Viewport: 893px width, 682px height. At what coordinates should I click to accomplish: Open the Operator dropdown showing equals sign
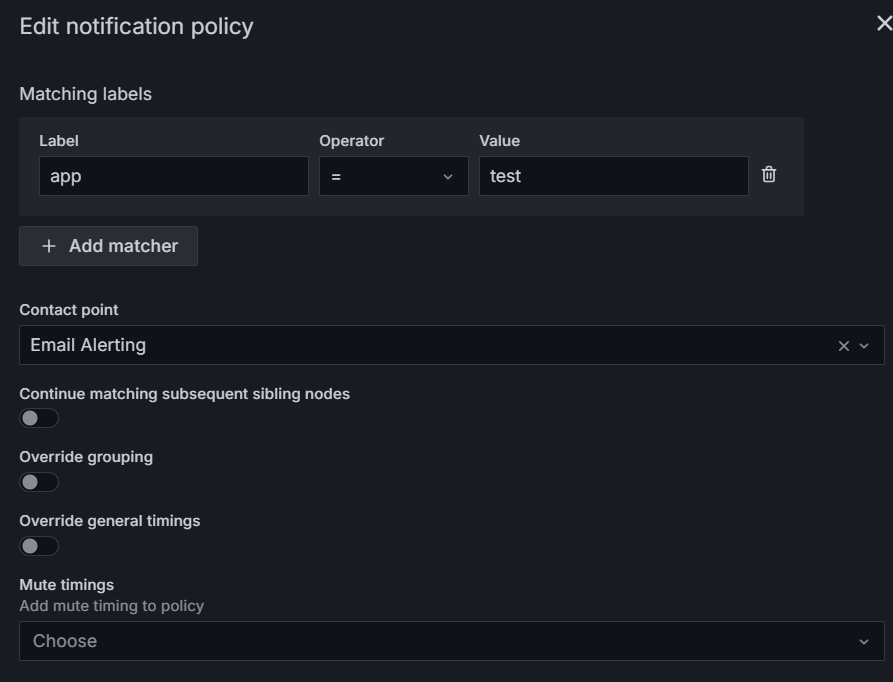coord(385,176)
